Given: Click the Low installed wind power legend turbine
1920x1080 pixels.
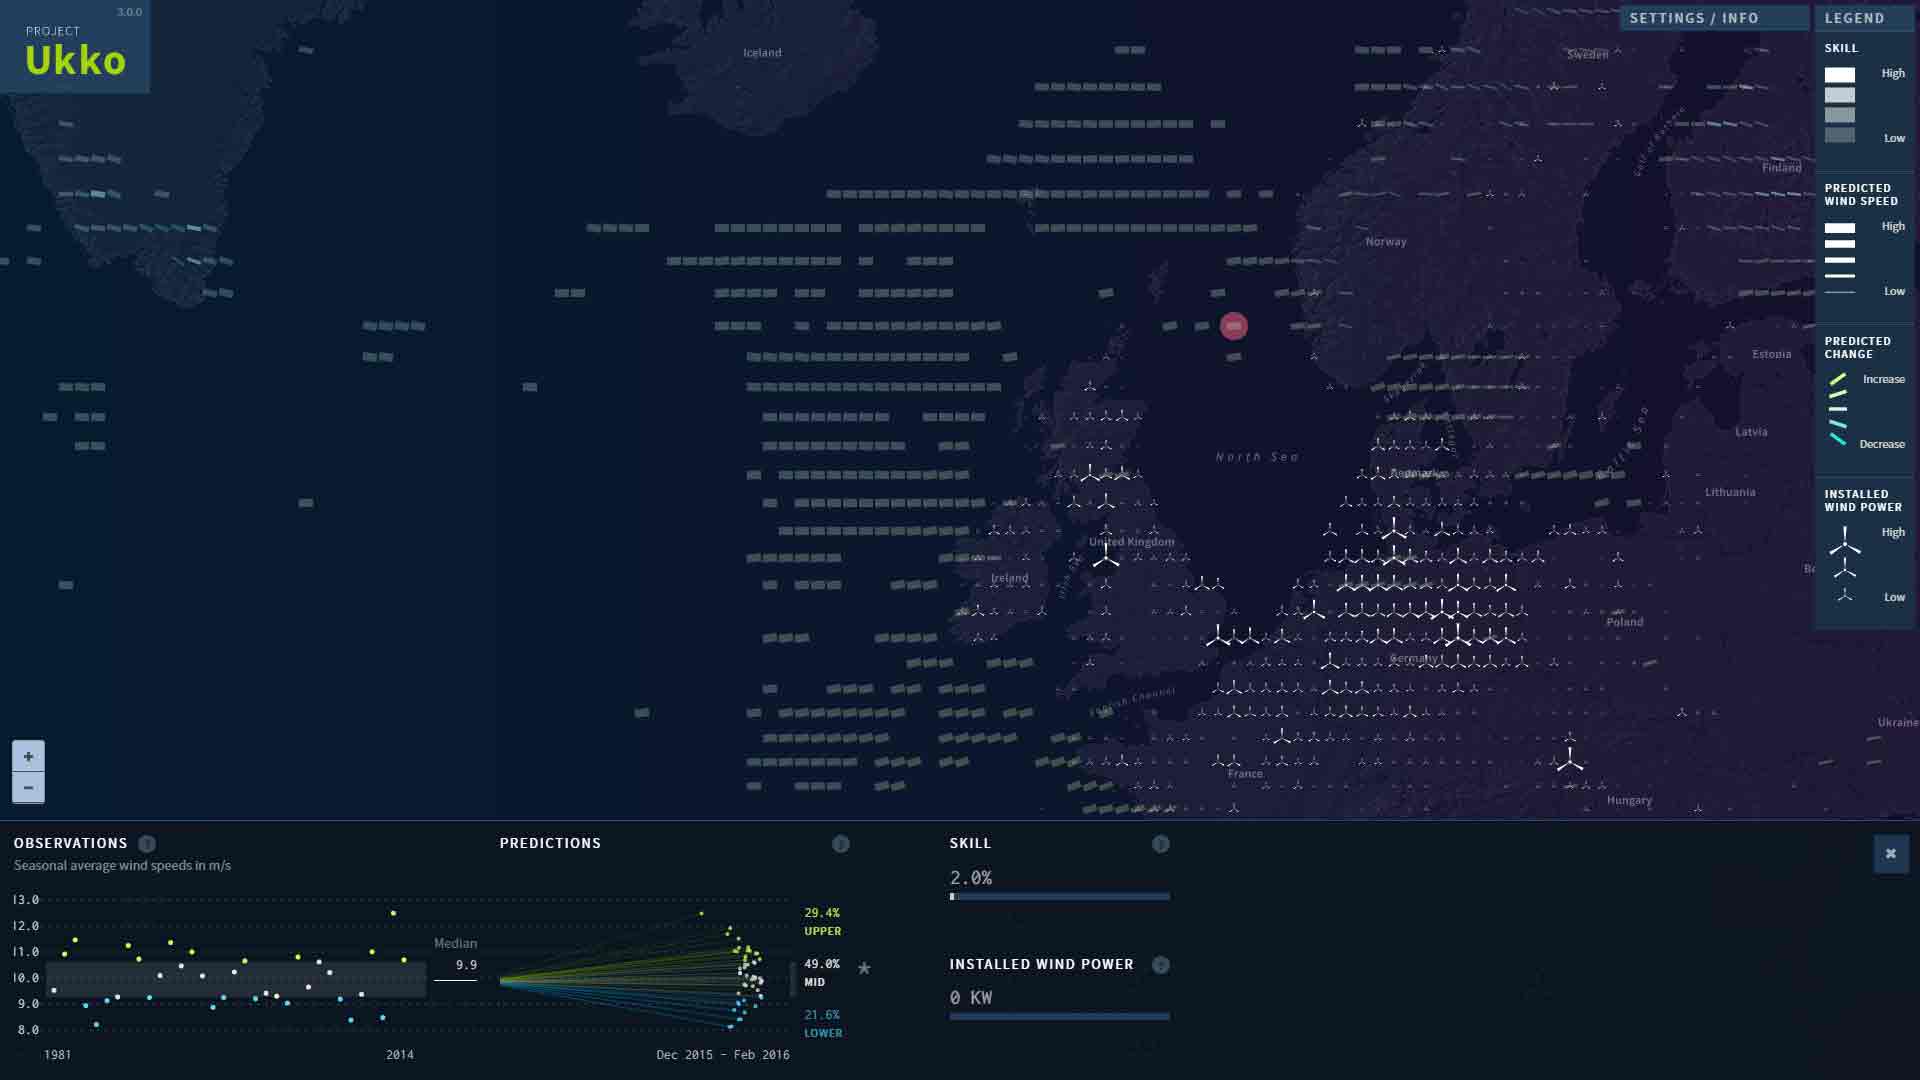Looking at the screenshot, I should pyautogui.click(x=1845, y=595).
